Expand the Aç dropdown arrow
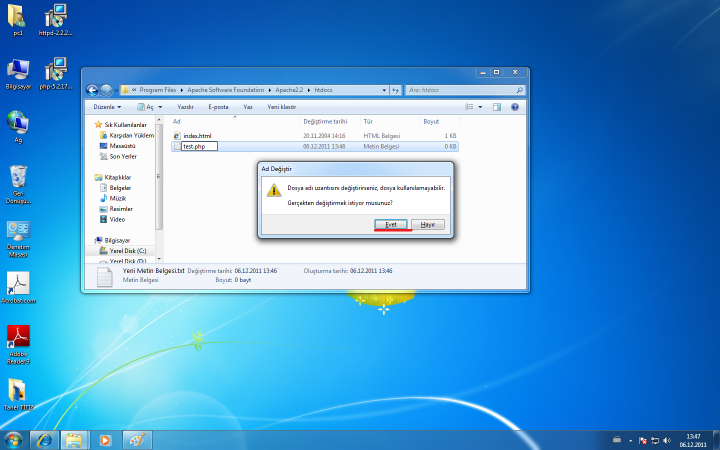 pyautogui.click(x=161, y=106)
